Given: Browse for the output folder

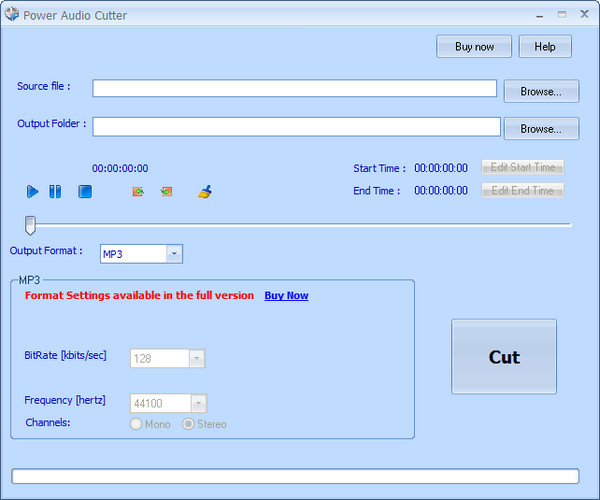Looking at the screenshot, I should 541,129.
